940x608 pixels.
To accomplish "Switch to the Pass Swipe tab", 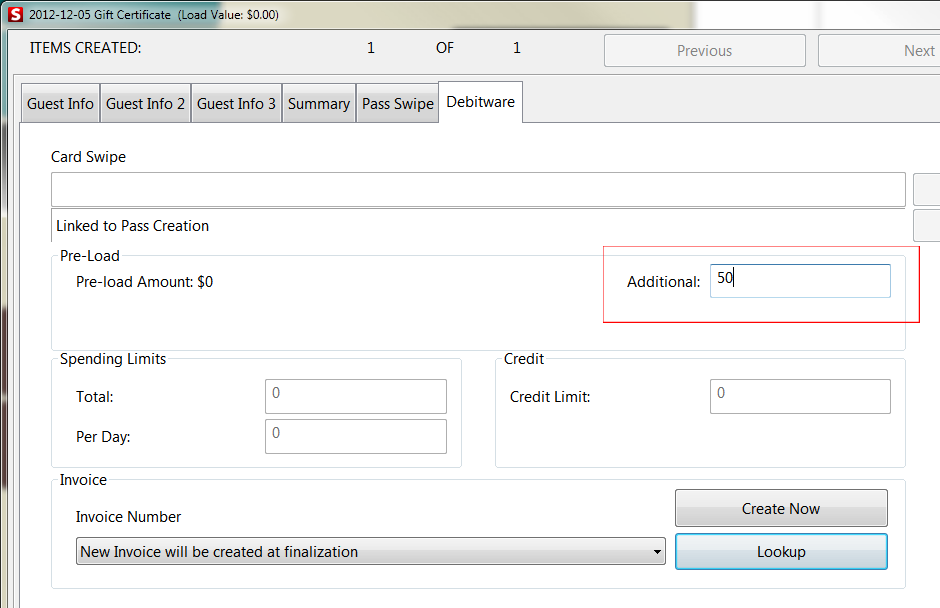I will (x=397, y=102).
